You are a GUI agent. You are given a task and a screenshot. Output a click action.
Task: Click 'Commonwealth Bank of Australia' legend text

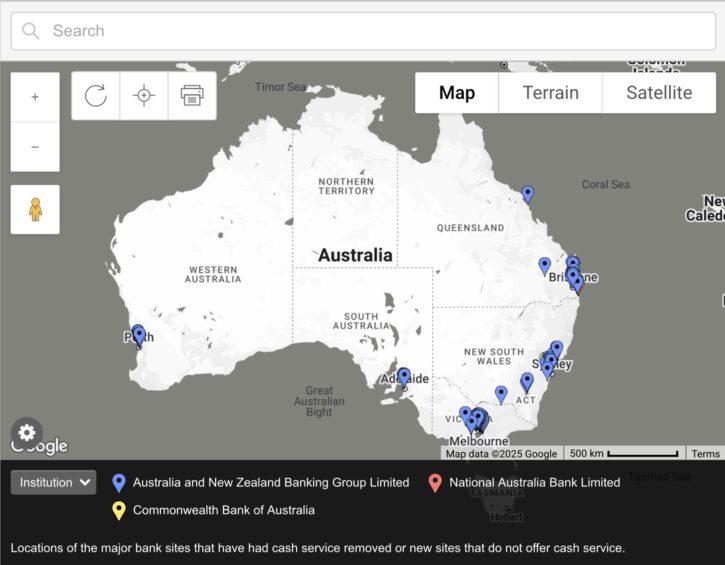tap(224, 510)
